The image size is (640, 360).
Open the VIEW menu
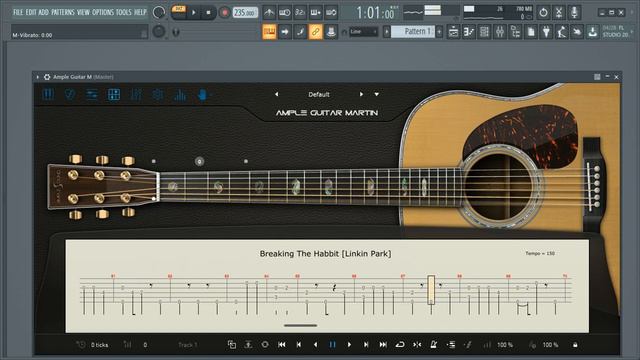tap(83, 12)
